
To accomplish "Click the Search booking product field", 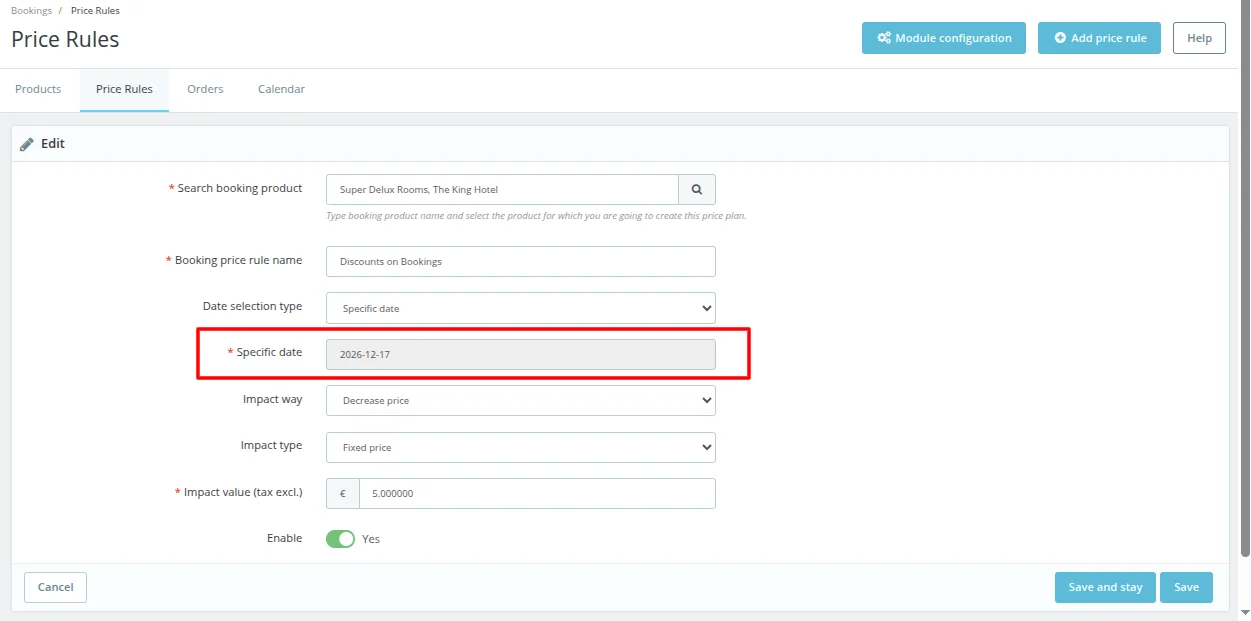I will 502,189.
